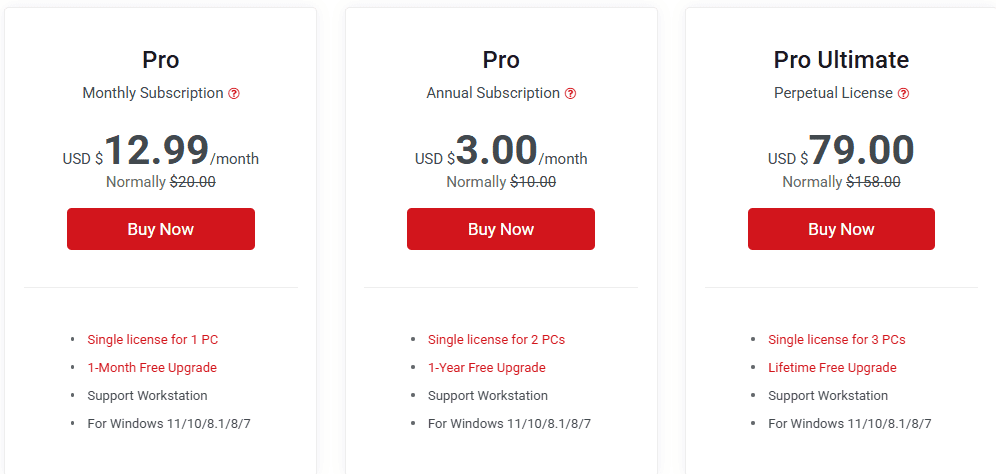Buy the Pro monthly subscription plan
Image resolution: width=996 pixels, height=474 pixels.
pos(161,229)
